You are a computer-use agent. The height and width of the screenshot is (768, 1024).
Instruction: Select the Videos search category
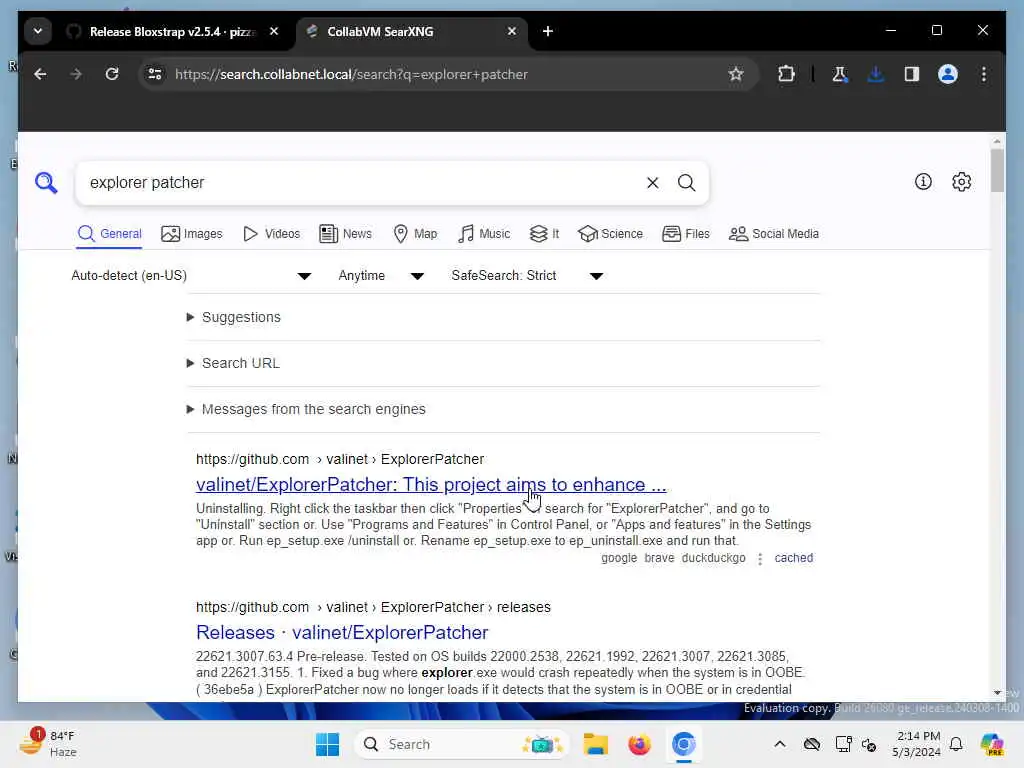271,234
